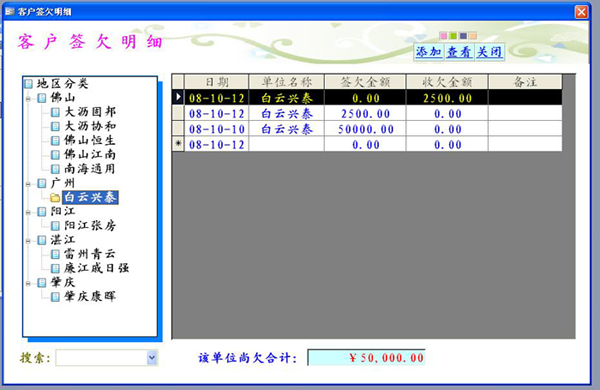Viewport: 600px width, 390px height.
Task: Click the 50000.00 签欠金额 cell
Action: point(365,129)
